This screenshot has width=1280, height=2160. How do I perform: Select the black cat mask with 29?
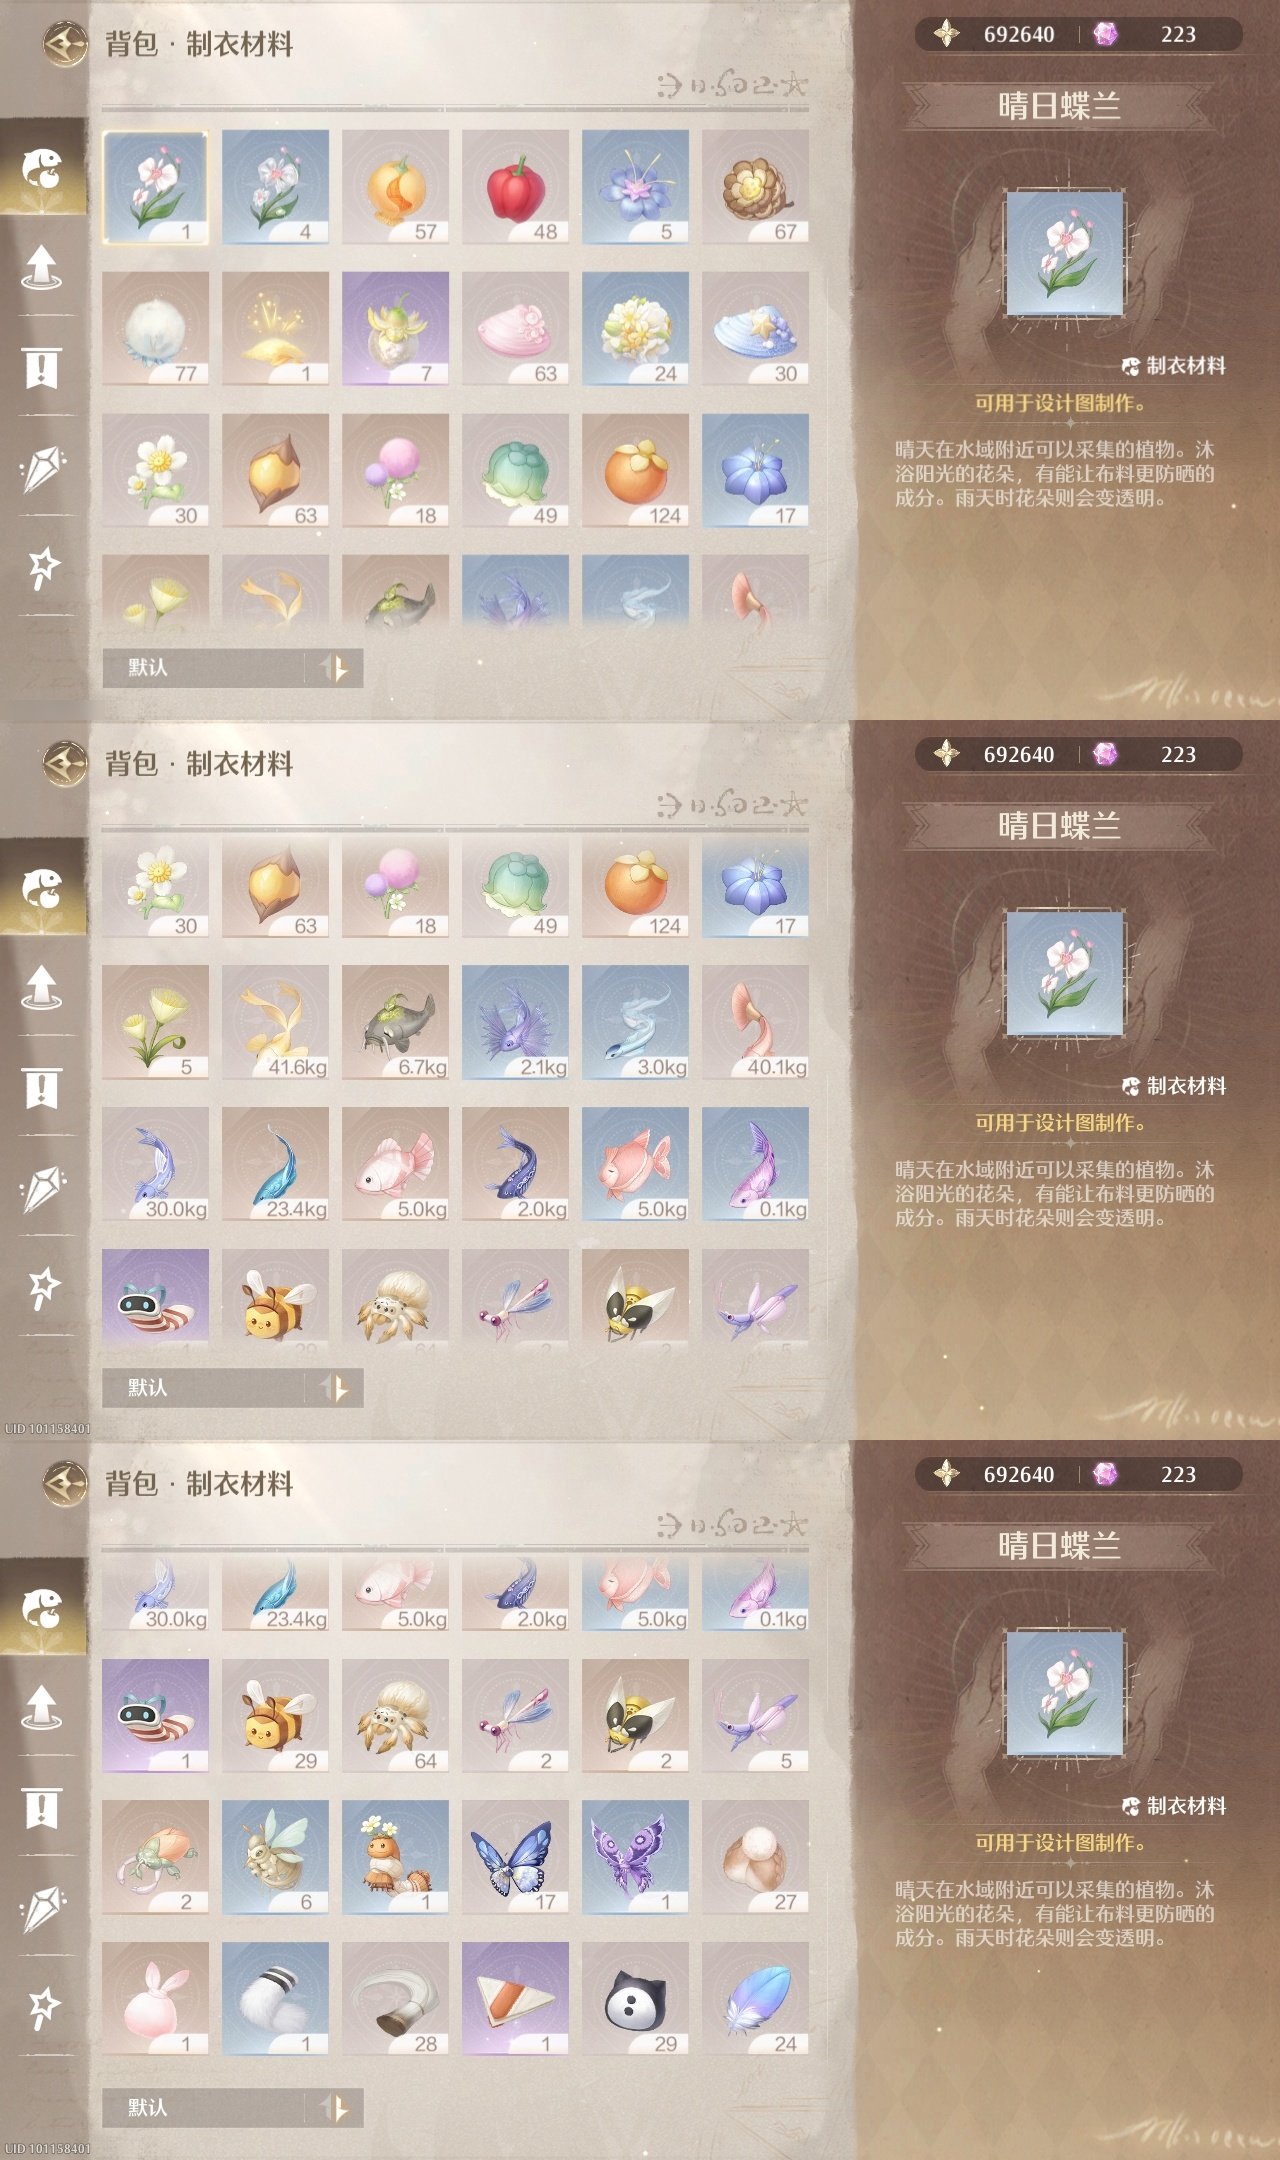pos(635,1999)
